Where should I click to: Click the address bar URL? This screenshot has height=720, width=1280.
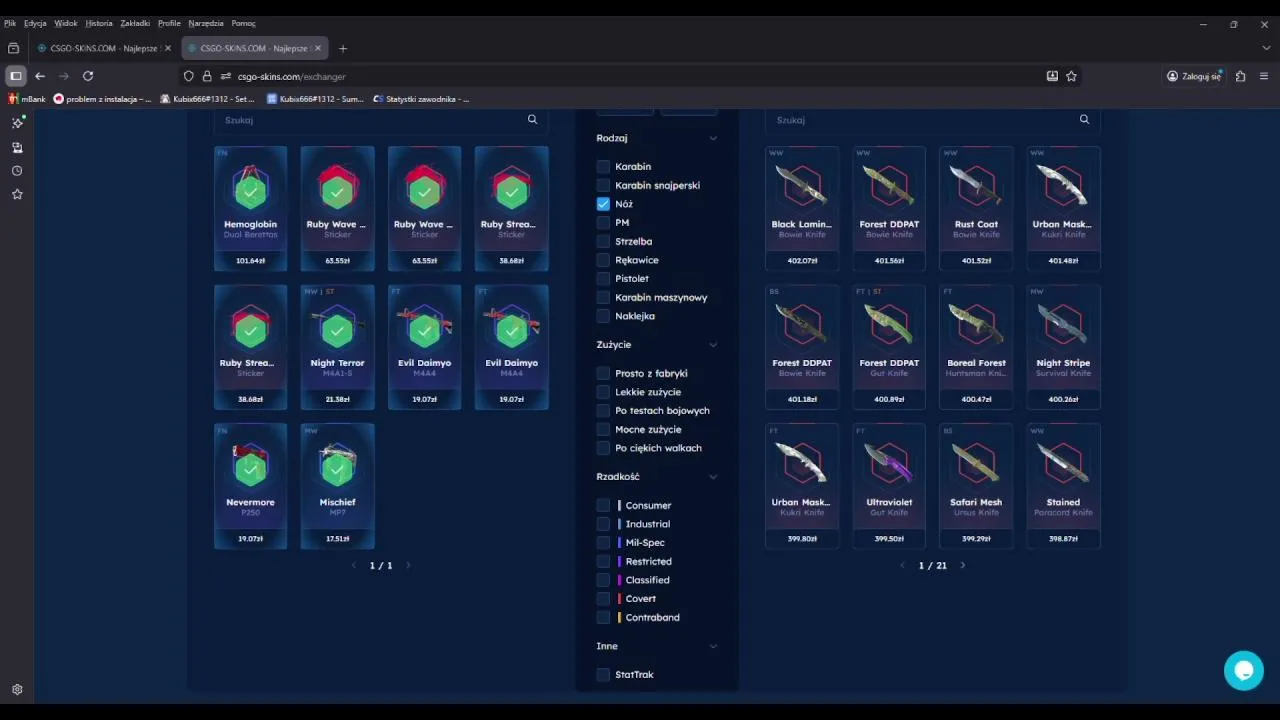click(292, 76)
